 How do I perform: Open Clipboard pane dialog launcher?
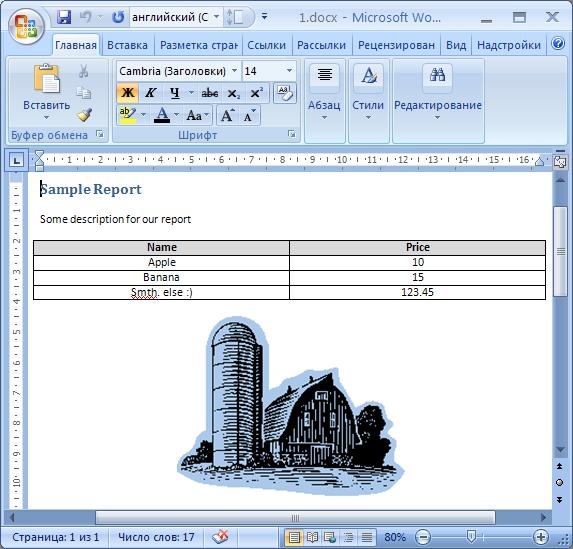100,134
